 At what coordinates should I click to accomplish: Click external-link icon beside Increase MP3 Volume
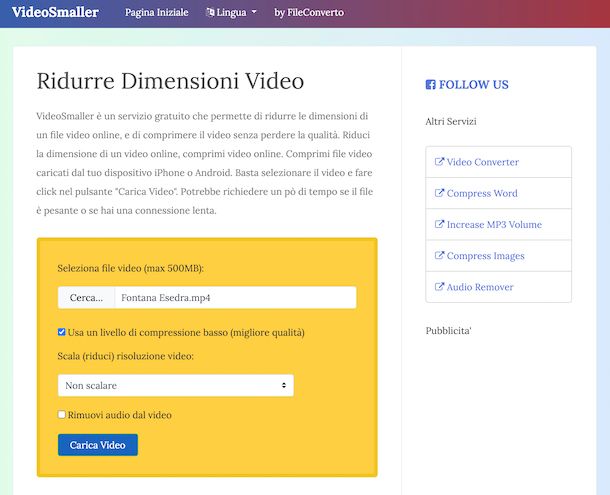439,224
